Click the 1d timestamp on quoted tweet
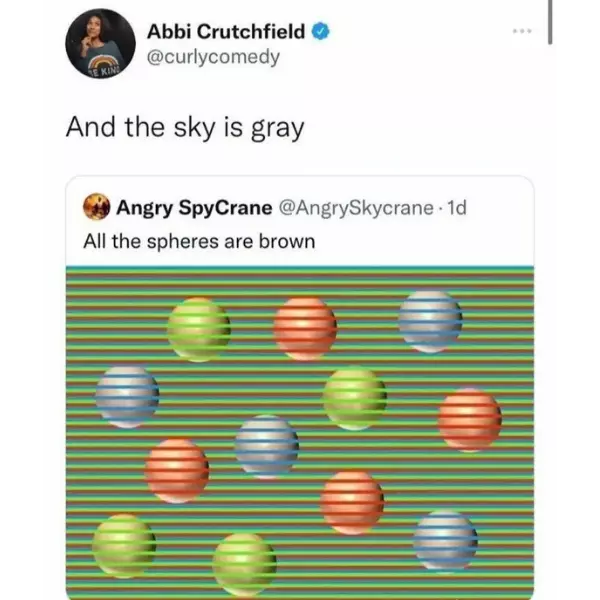This screenshot has height=600, width=600. pyautogui.click(x=457, y=208)
